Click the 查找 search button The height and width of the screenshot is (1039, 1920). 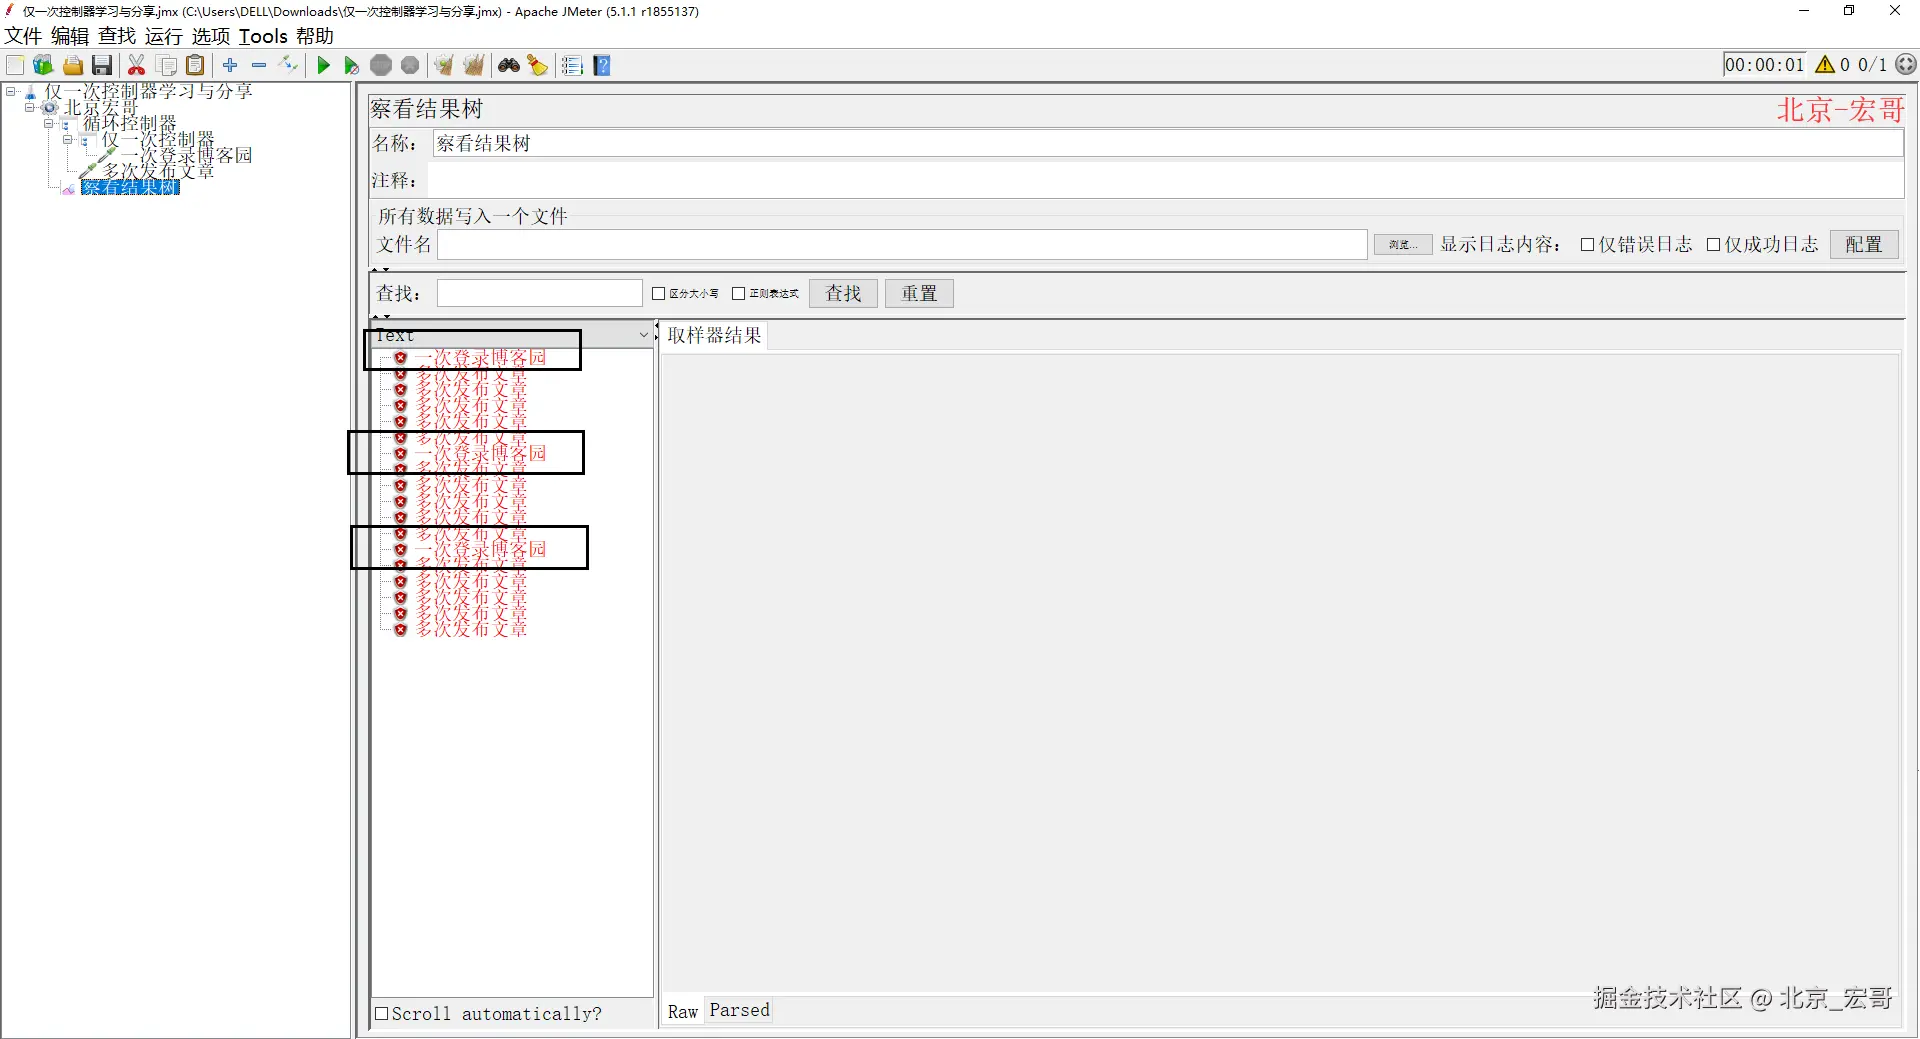(843, 294)
